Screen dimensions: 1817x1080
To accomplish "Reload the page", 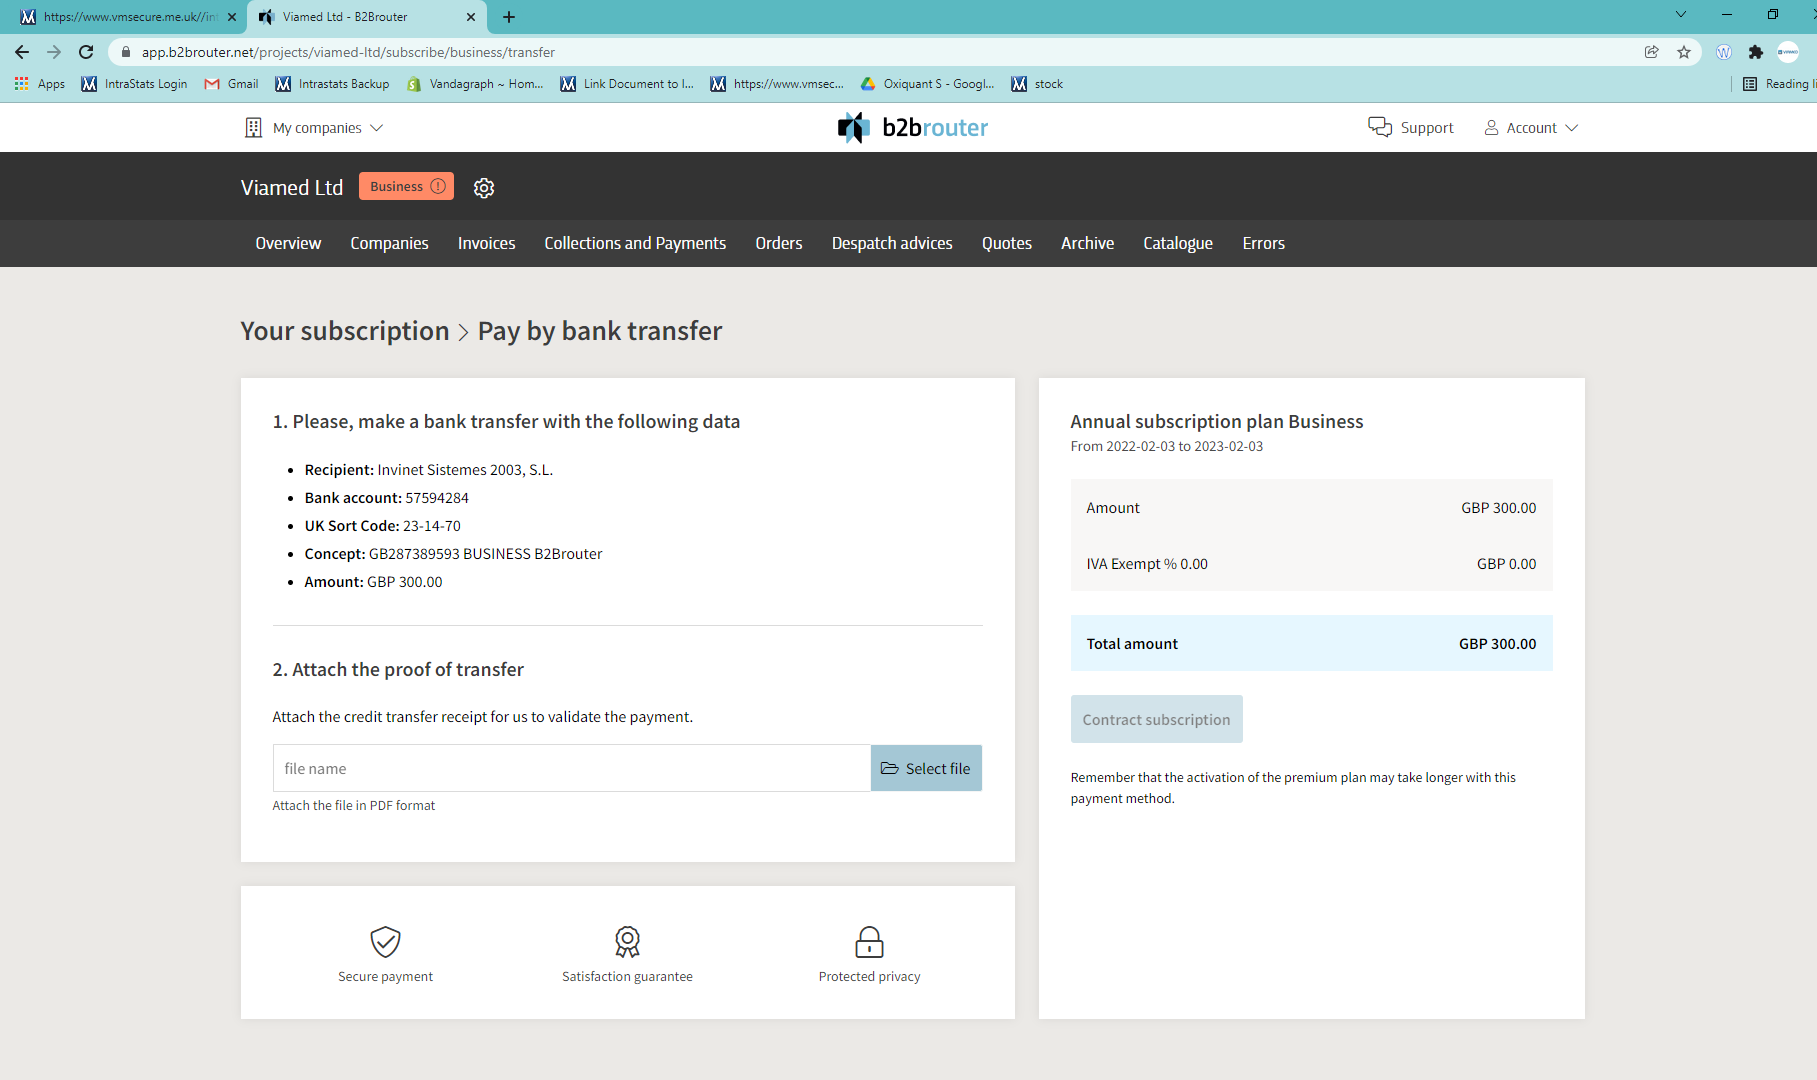I will tap(86, 52).
